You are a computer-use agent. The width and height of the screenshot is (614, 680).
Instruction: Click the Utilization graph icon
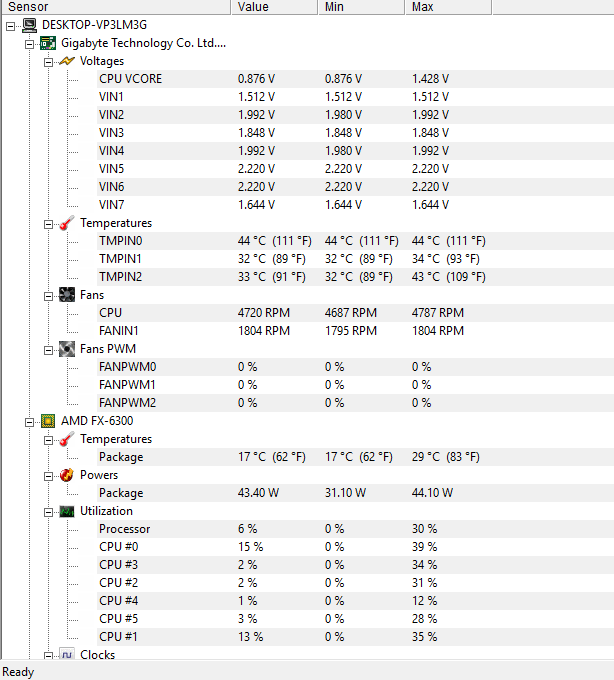click(67, 511)
